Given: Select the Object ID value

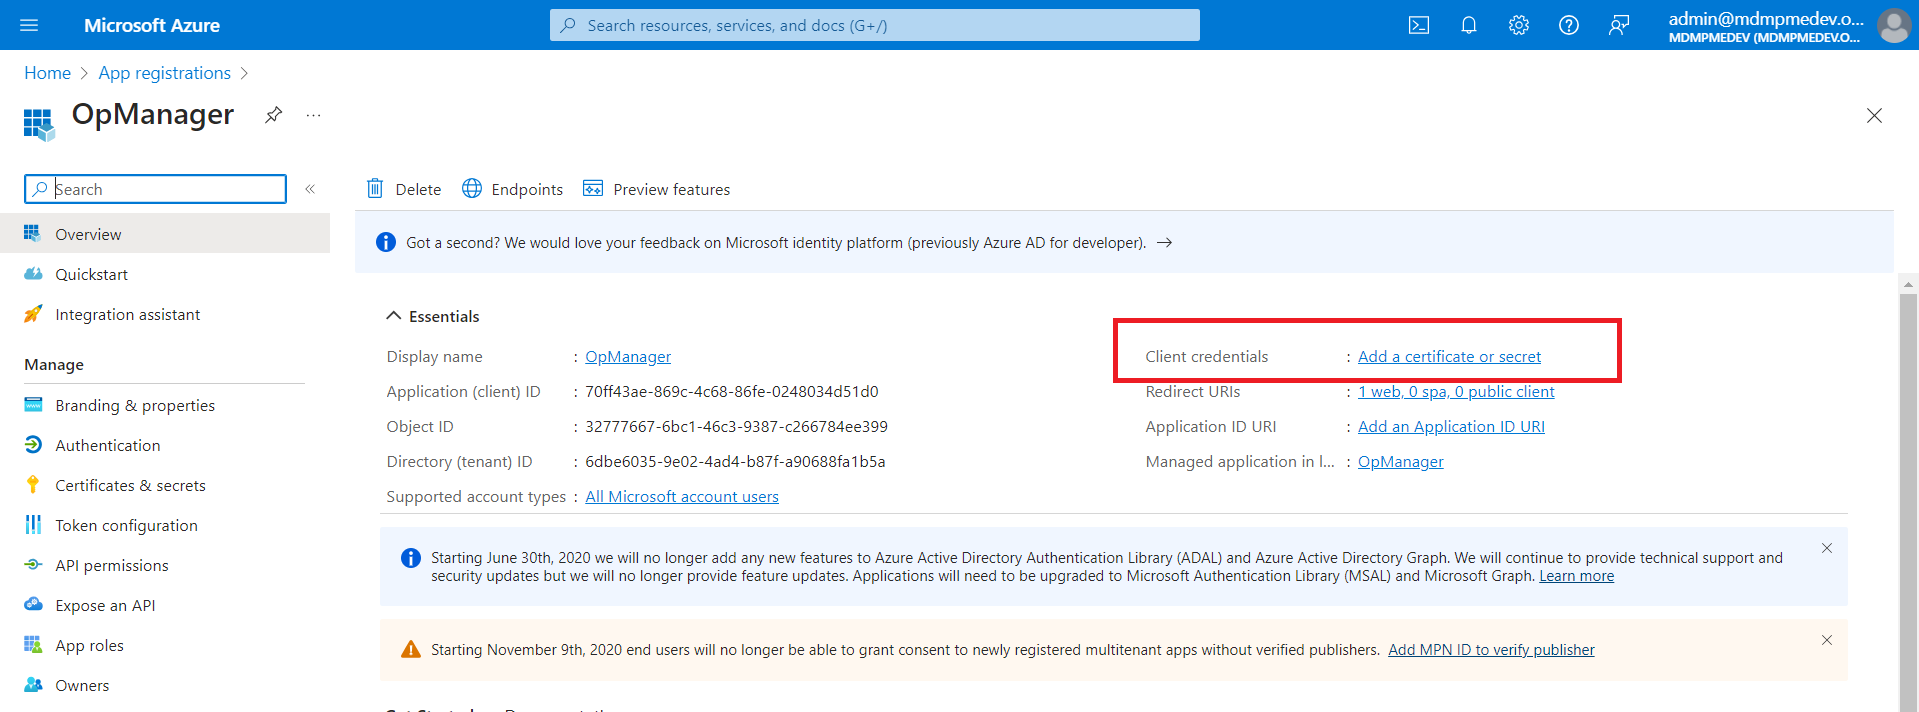Looking at the screenshot, I should point(736,427).
